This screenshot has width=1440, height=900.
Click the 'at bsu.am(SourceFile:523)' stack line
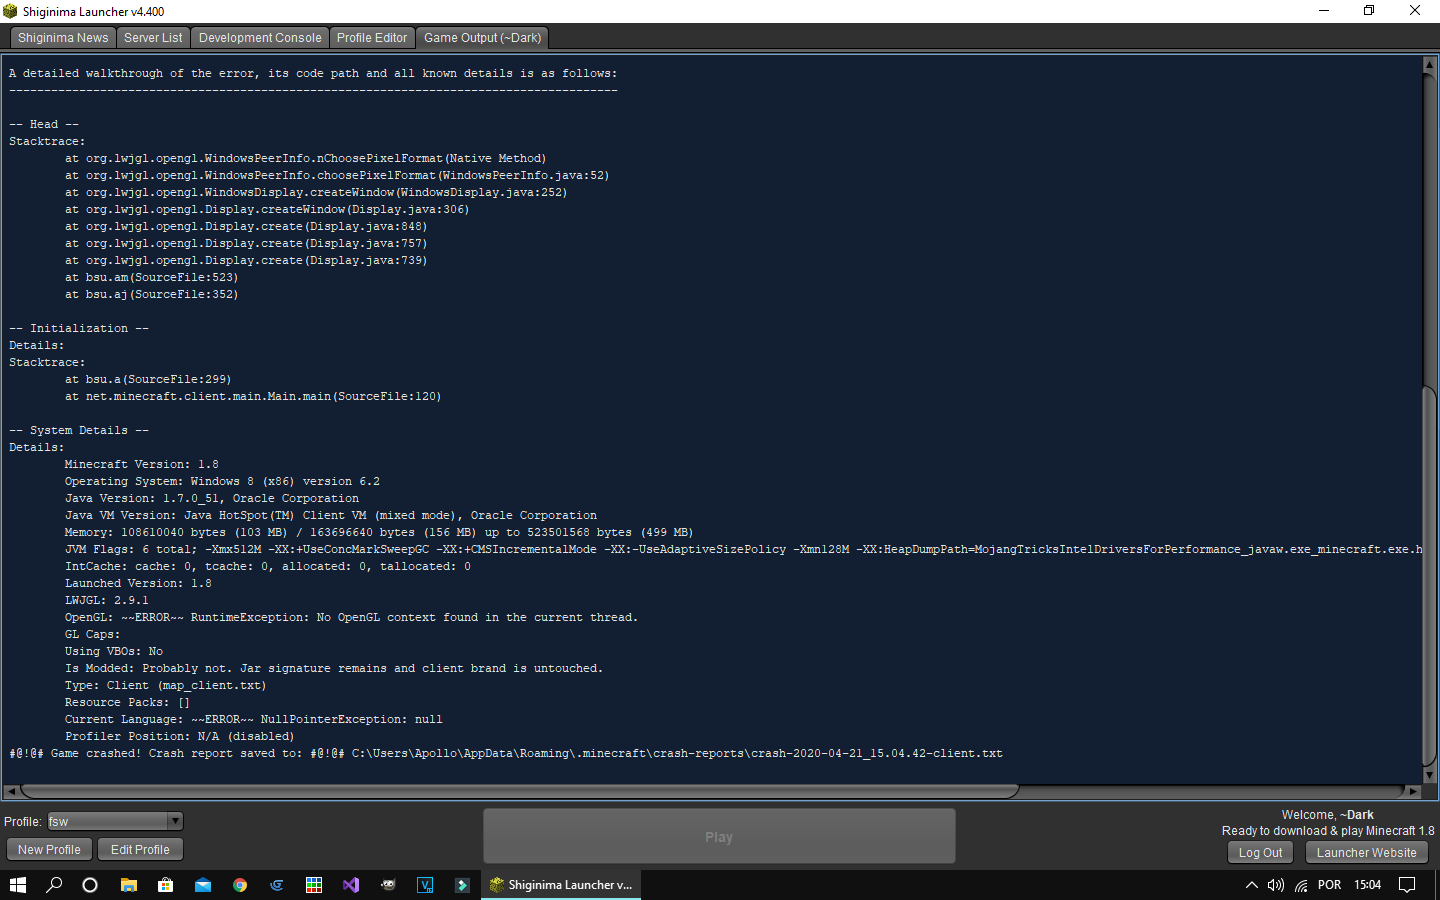(152, 277)
